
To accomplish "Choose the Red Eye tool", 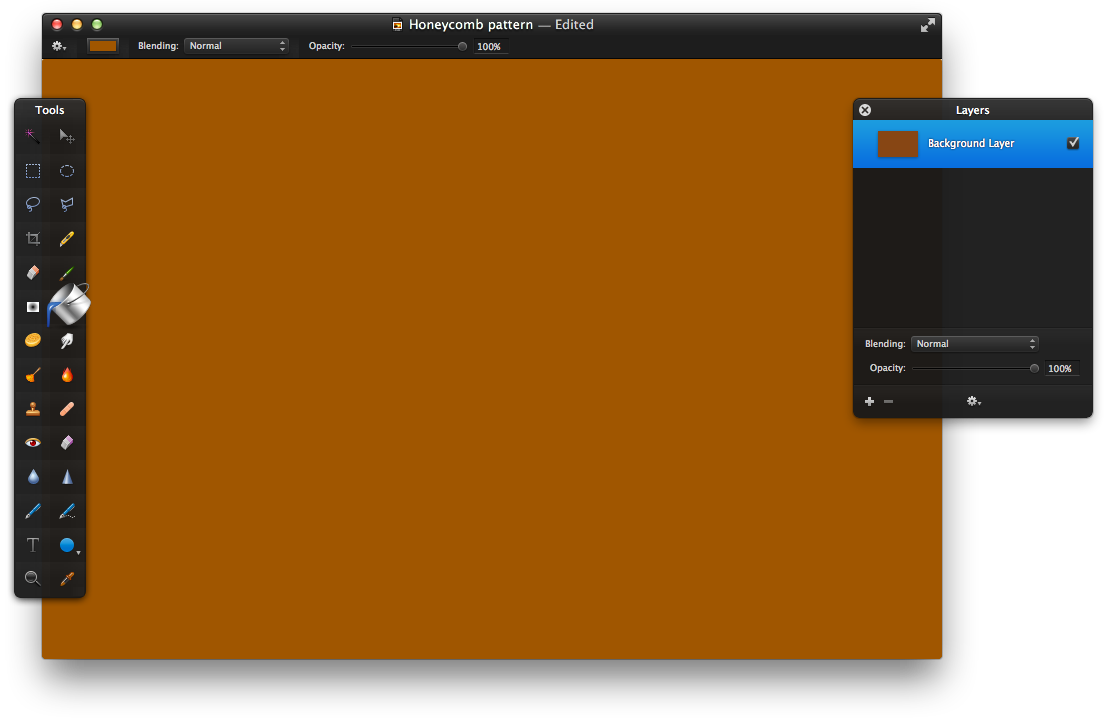I will click(x=33, y=442).
